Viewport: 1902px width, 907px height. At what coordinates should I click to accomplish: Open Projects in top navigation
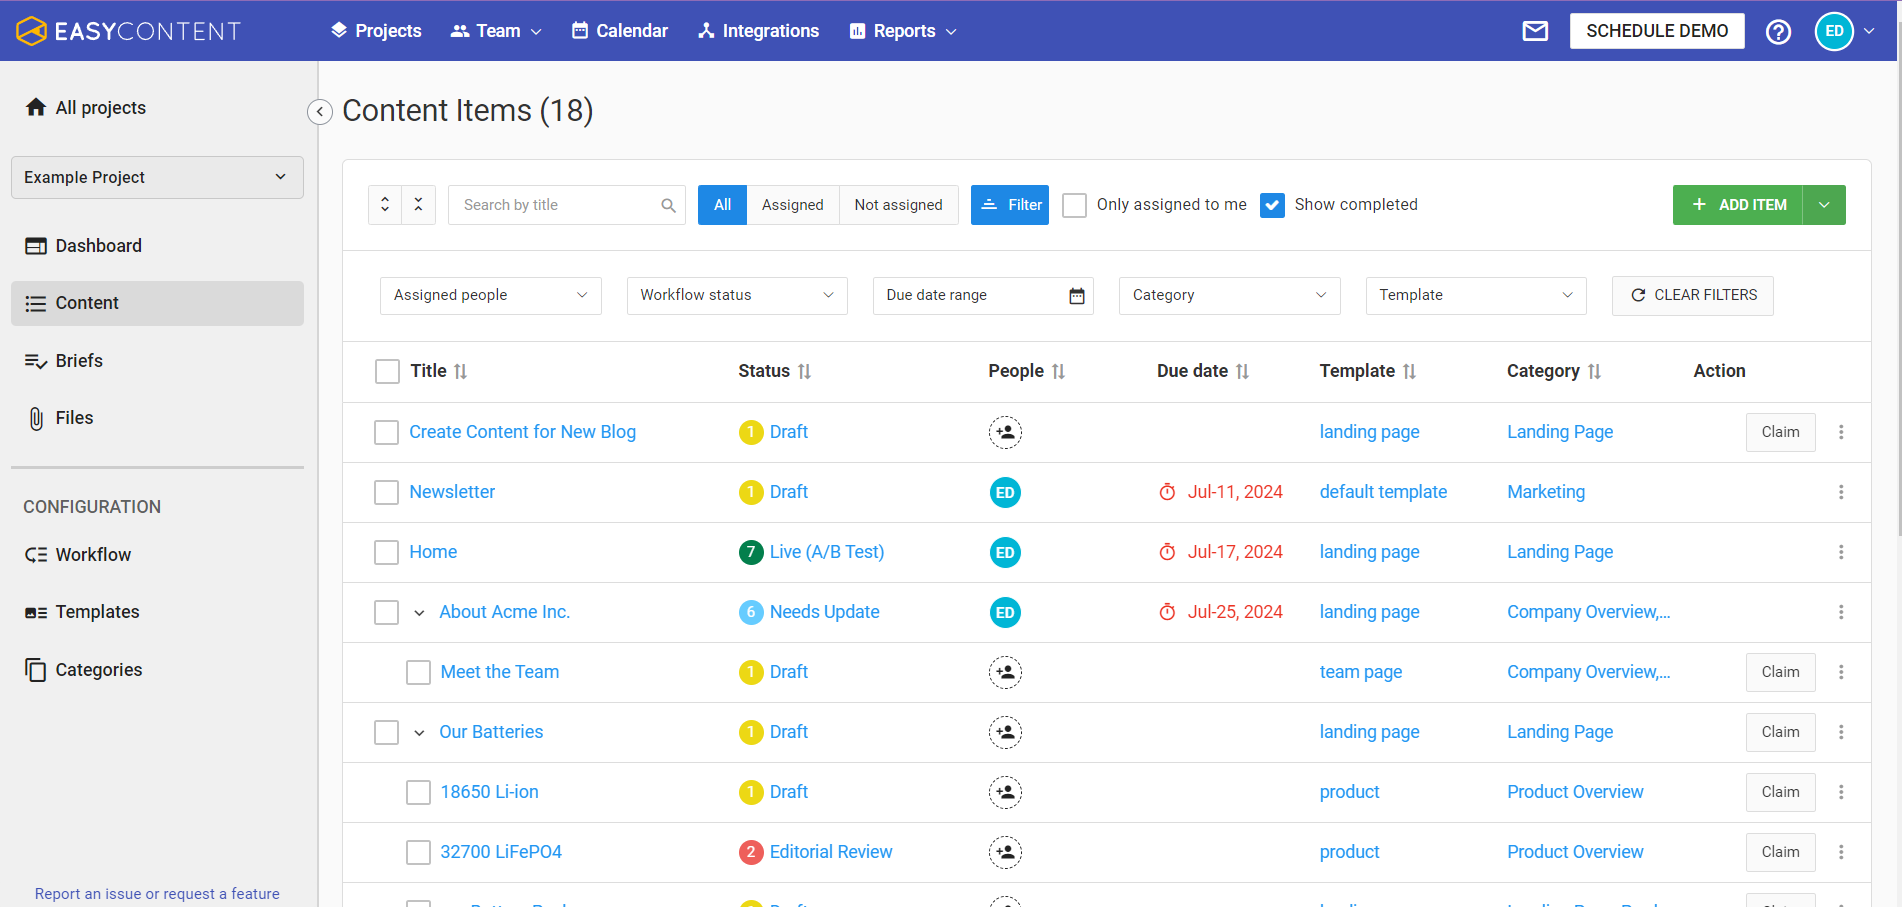pos(376,31)
